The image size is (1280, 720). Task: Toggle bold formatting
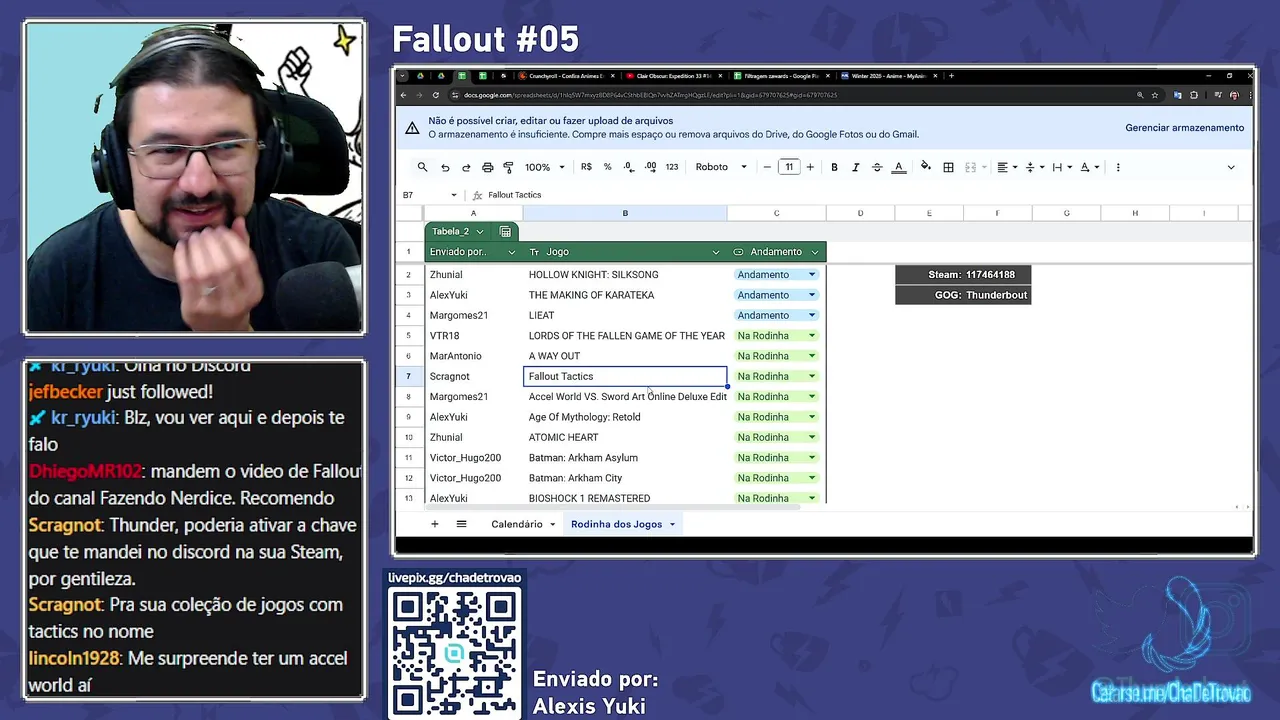click(834, 167)
